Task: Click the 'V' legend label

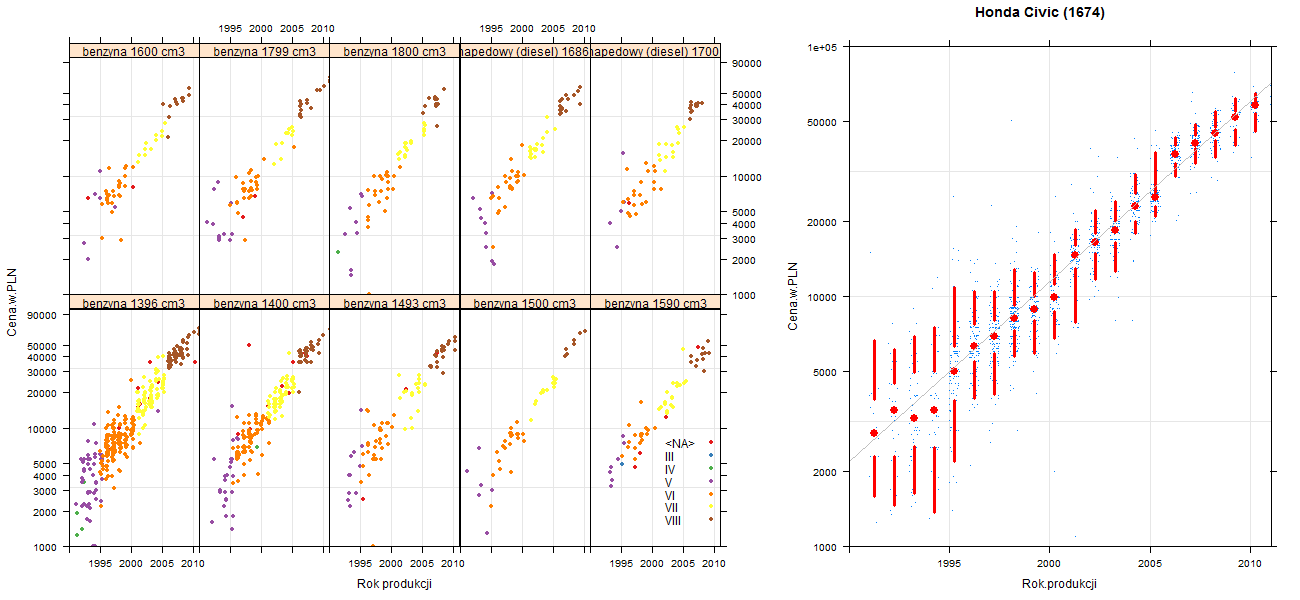Action: tap(669, 482)
